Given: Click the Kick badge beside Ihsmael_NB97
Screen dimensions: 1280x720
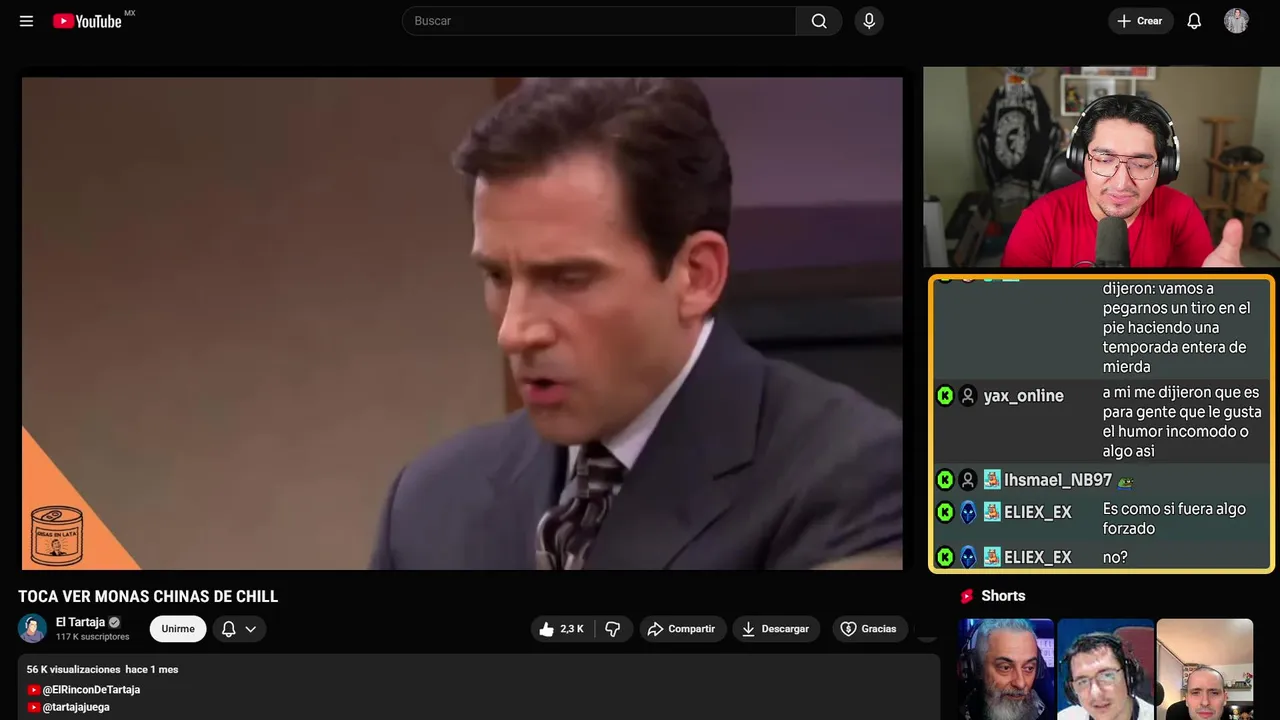Looking at the screenshot, I should pyautogui.click(x=945, y=480).
